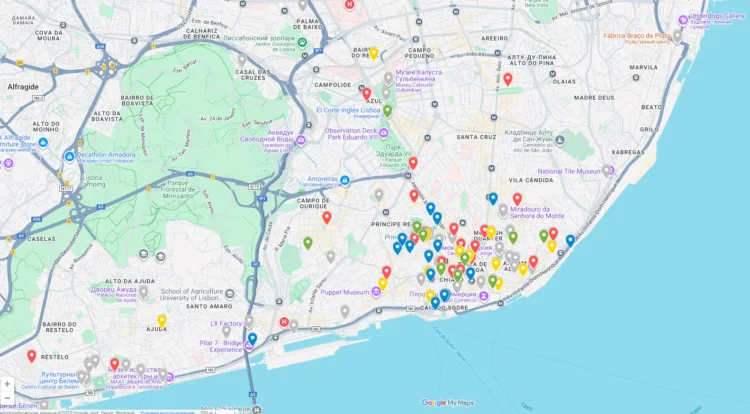Open the cemetery icon at Alto de São João

(x=560, y=141)
